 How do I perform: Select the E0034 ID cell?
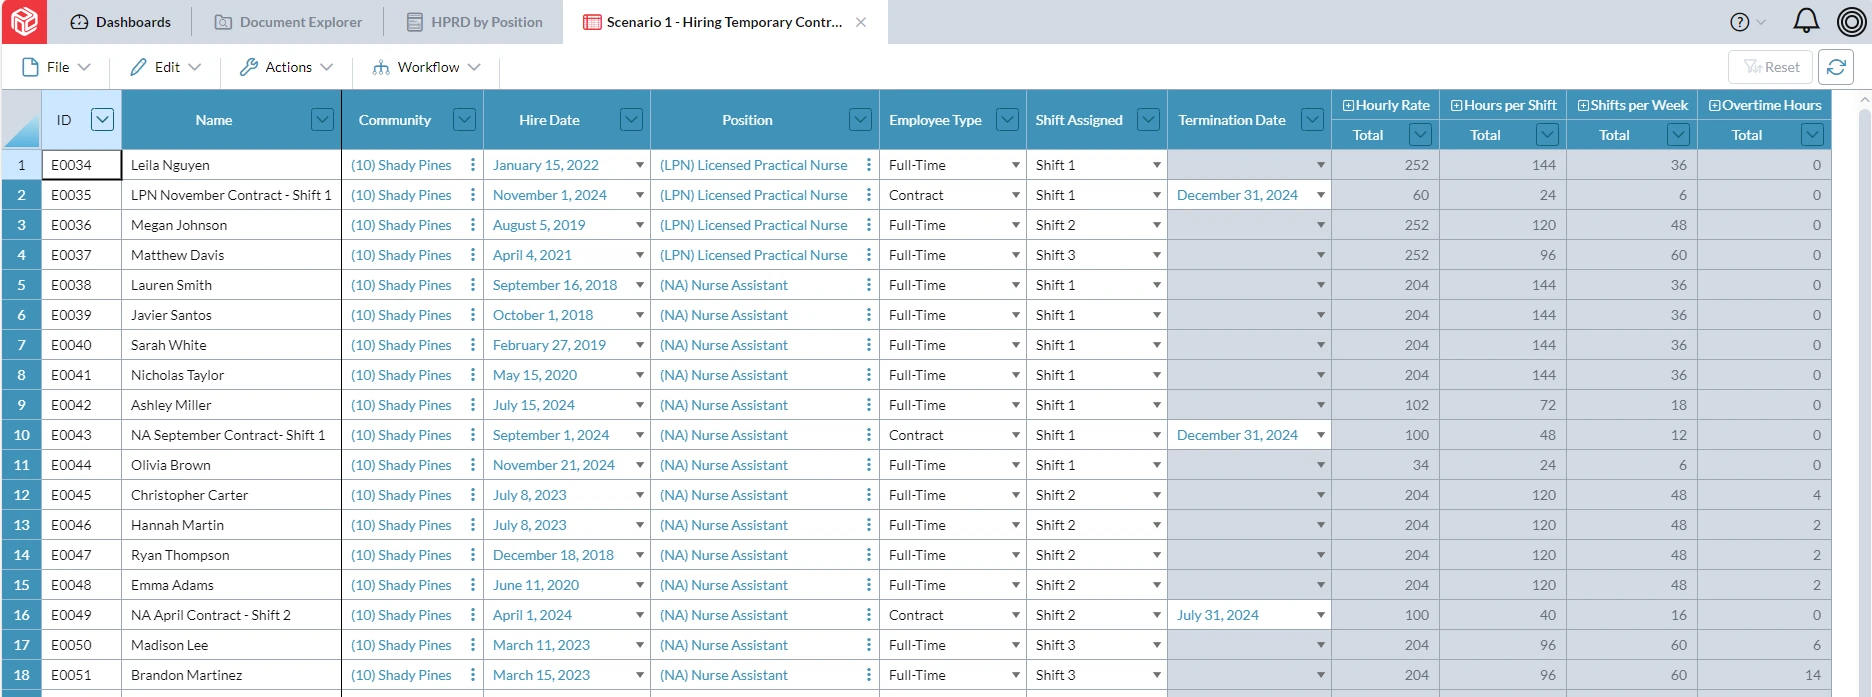[x=82, y=165]
